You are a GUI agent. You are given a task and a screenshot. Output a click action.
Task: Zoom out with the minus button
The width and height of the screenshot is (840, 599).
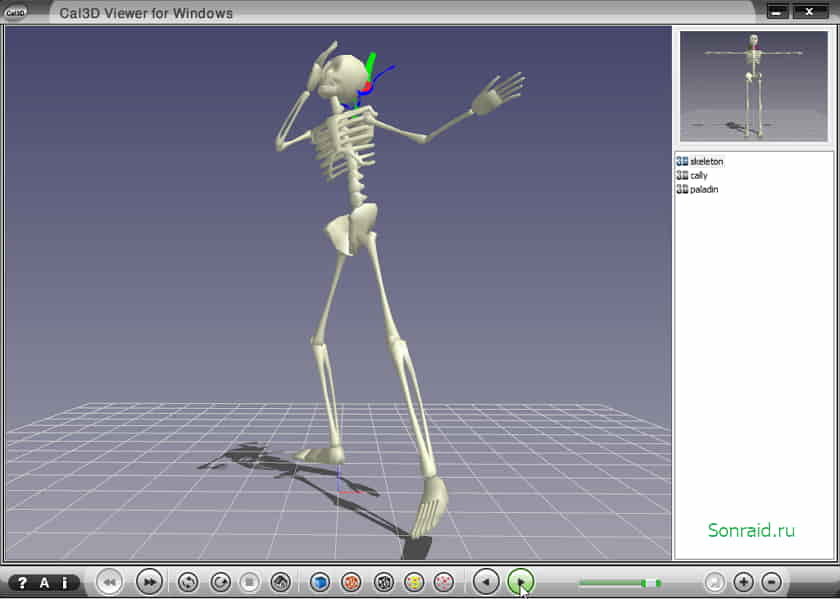(x=771, y=582)
